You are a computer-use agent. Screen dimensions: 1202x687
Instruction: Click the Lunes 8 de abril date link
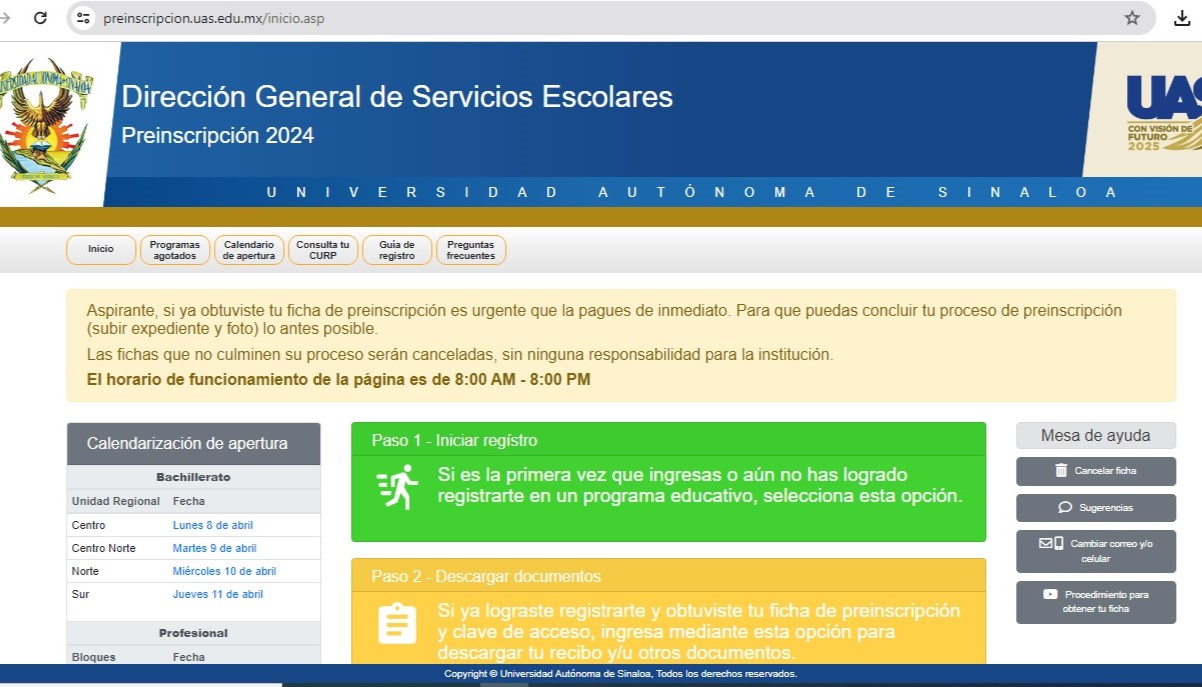tap(214, 526)
